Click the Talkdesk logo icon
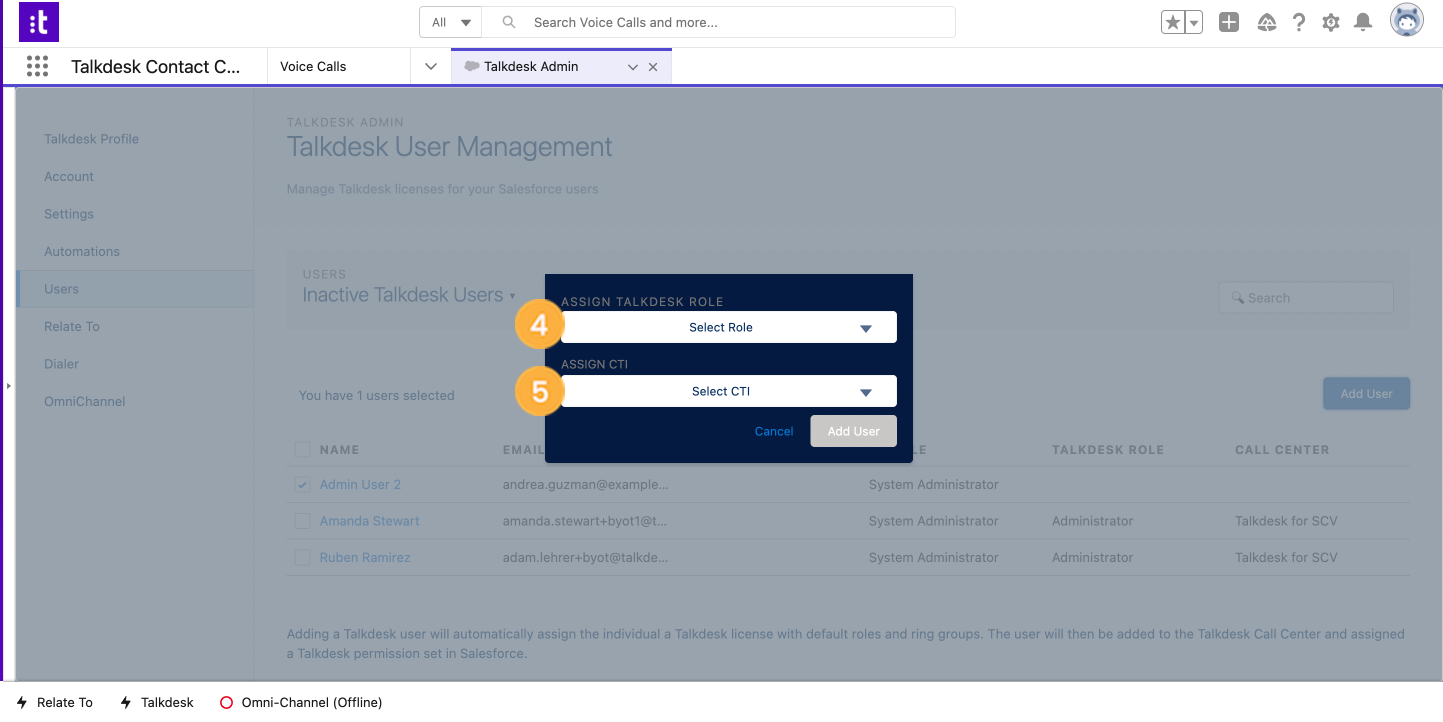1443x722 pixels. tap(39, 22)
